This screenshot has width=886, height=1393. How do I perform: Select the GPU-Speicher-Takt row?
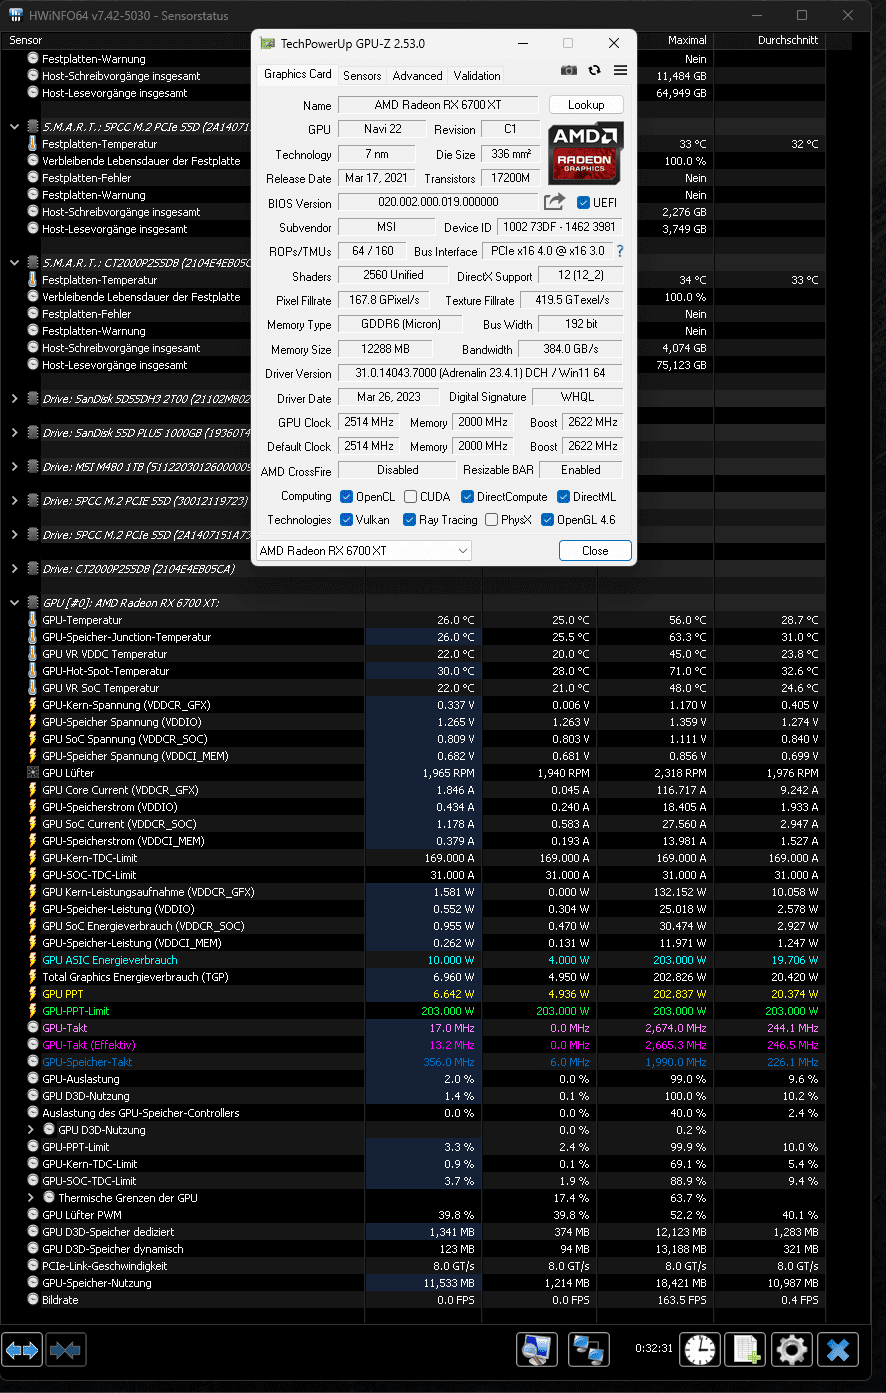414,1062
